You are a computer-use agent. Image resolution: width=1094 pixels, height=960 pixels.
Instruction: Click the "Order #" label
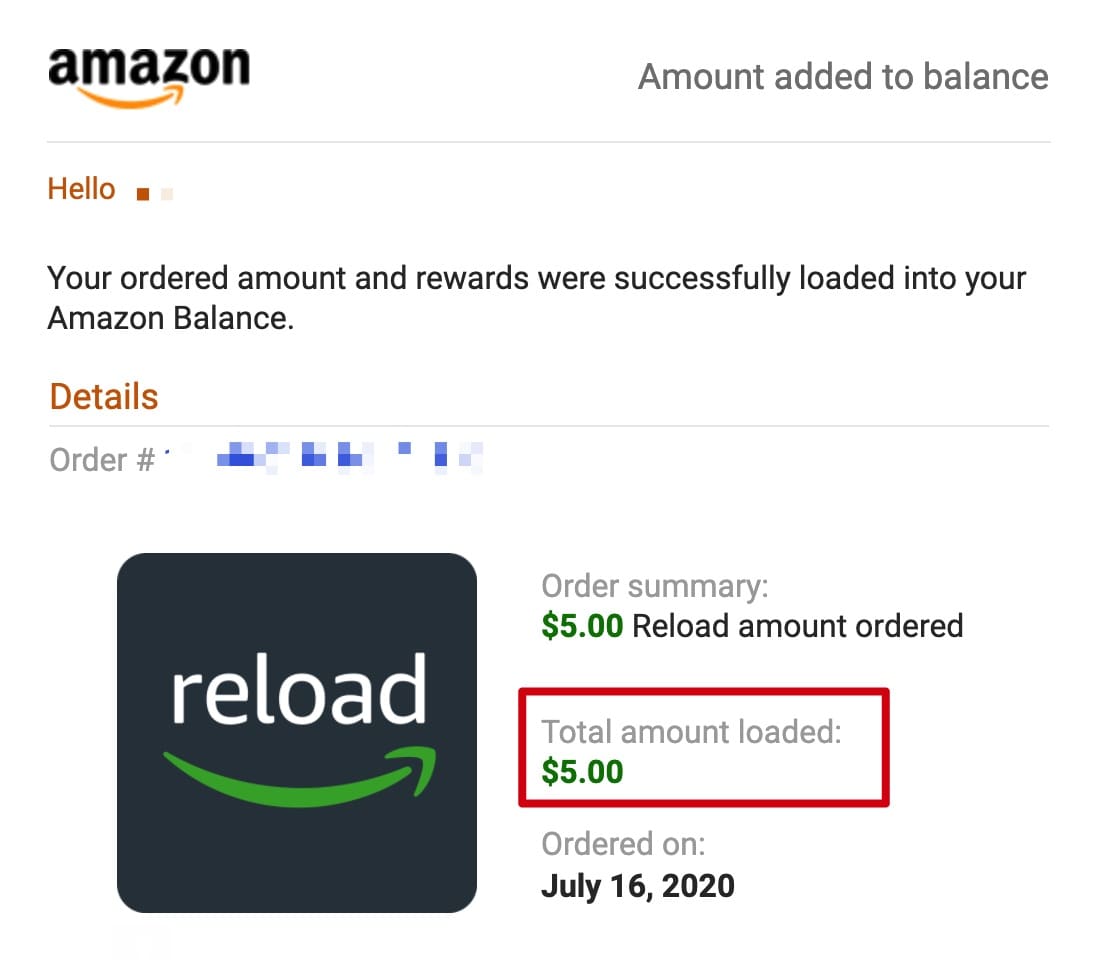[101, 460]
